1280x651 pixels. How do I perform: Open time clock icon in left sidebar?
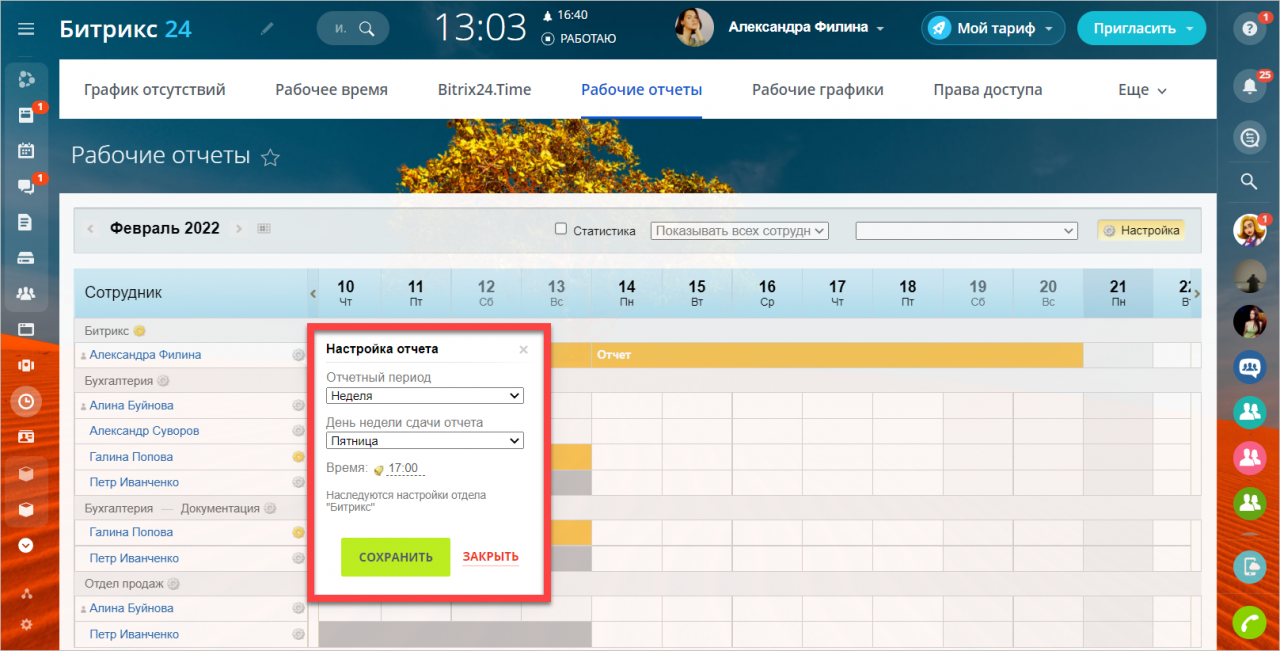click(x=26, y=401)
